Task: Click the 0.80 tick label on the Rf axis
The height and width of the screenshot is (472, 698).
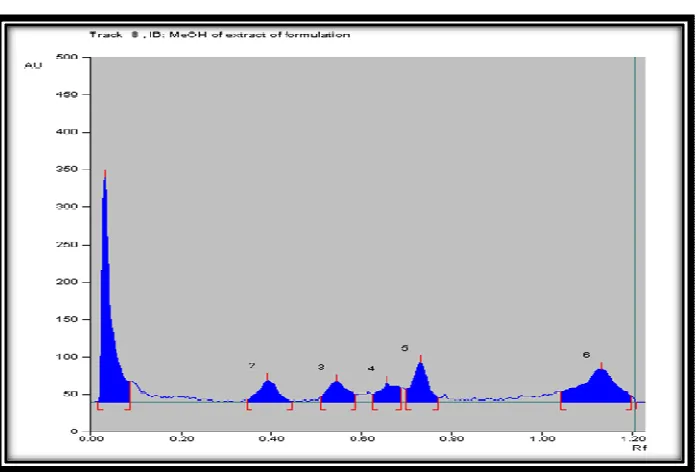Action: (x=452, y=439)
